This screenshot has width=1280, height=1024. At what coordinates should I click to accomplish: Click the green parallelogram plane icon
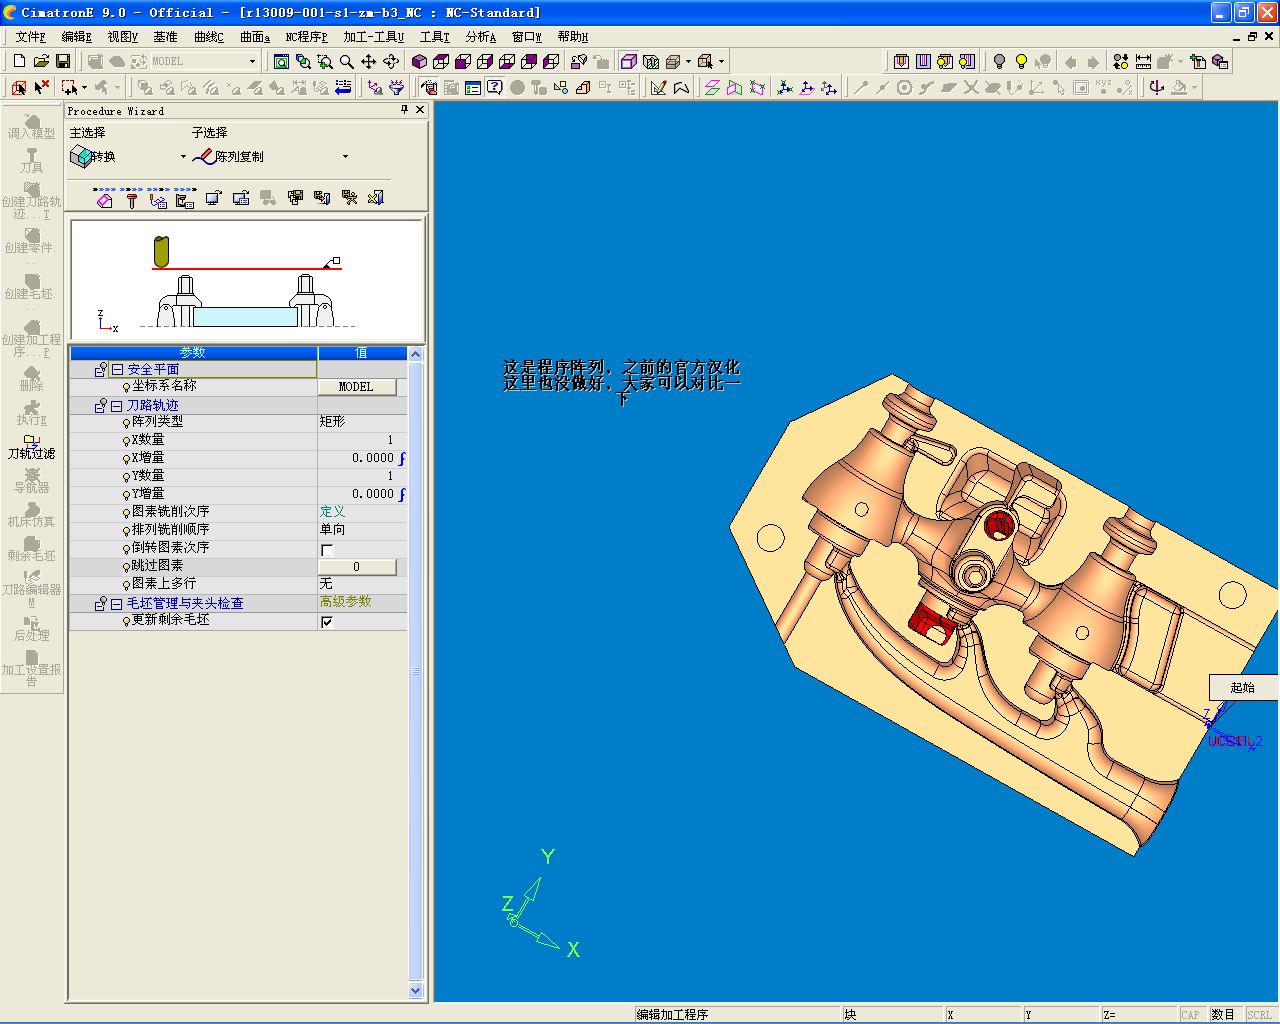712,88
